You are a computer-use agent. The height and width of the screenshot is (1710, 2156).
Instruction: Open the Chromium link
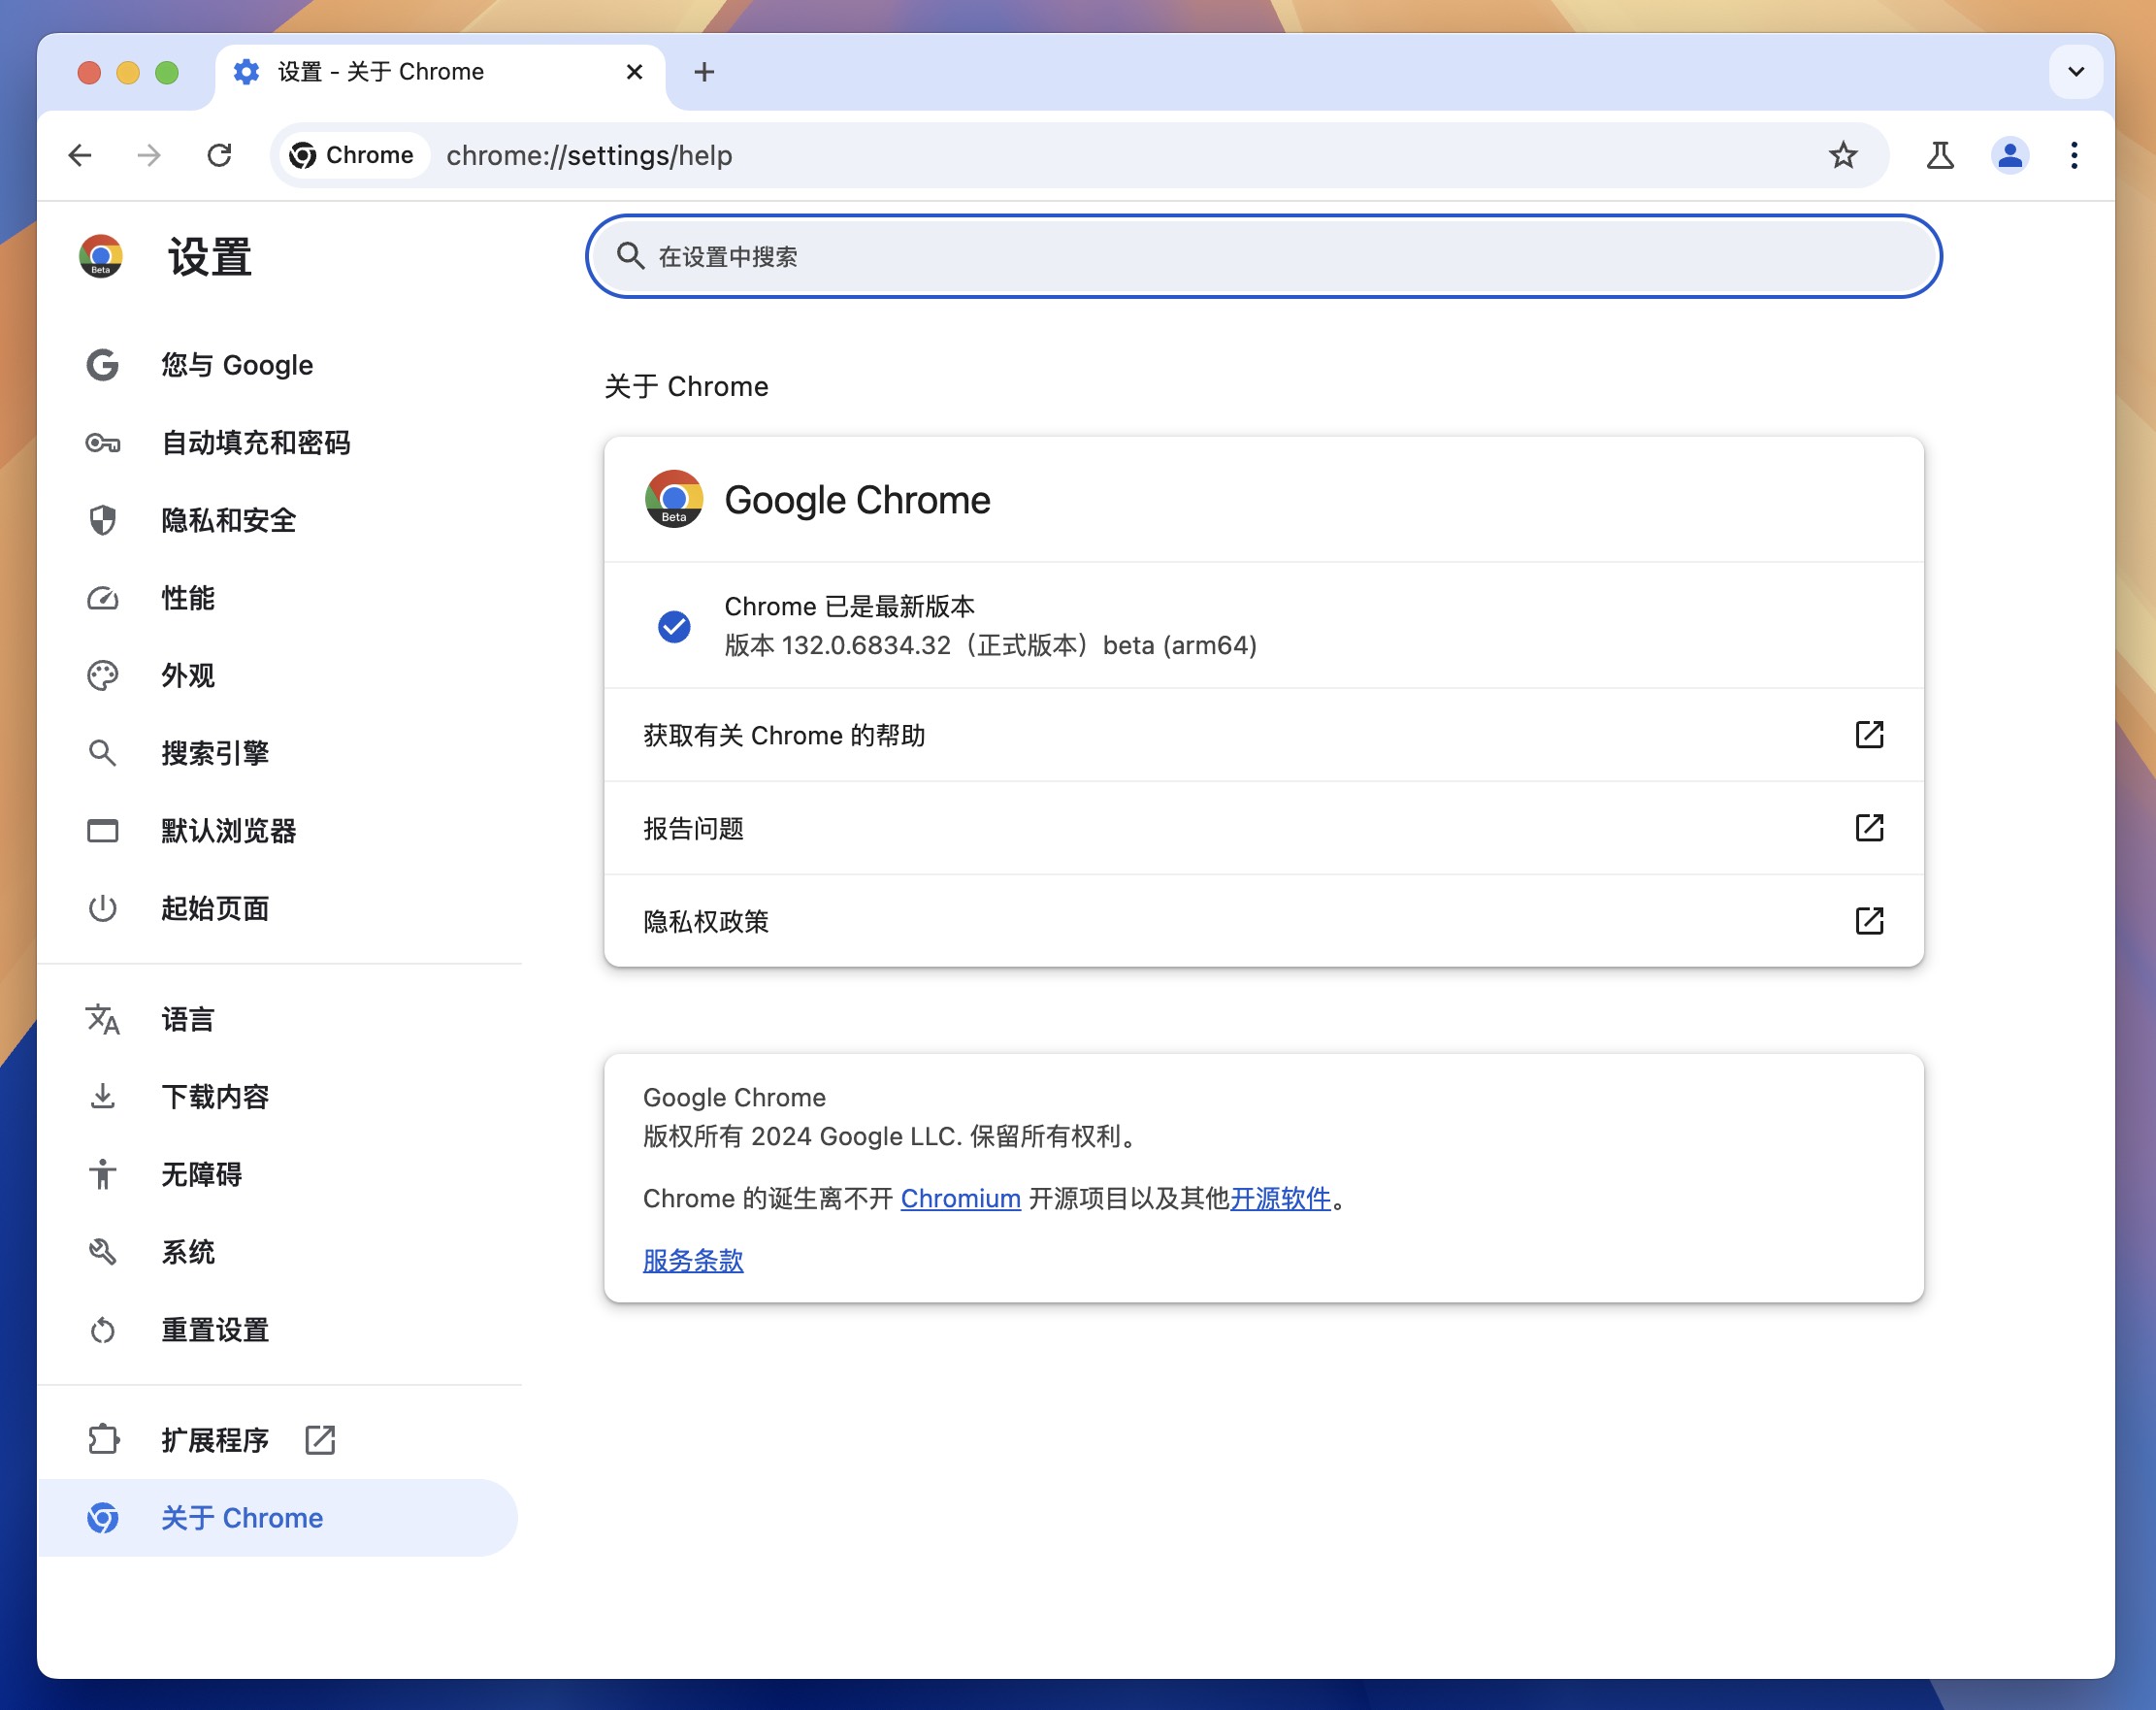(960, 1198)
